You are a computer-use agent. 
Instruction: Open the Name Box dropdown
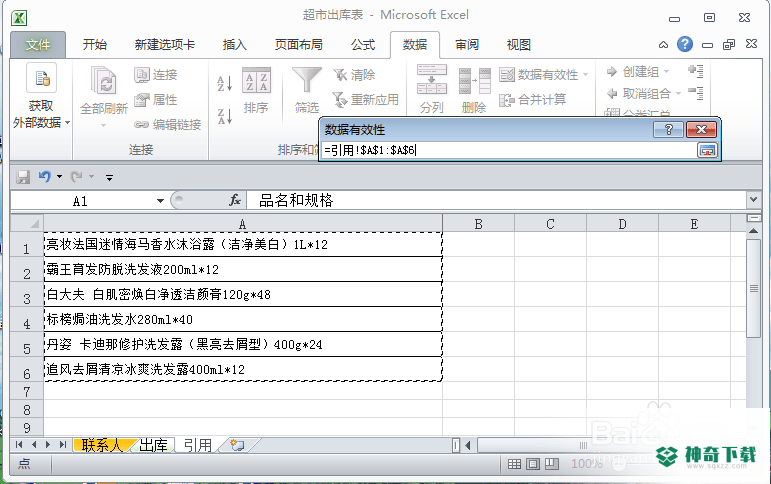160,201
